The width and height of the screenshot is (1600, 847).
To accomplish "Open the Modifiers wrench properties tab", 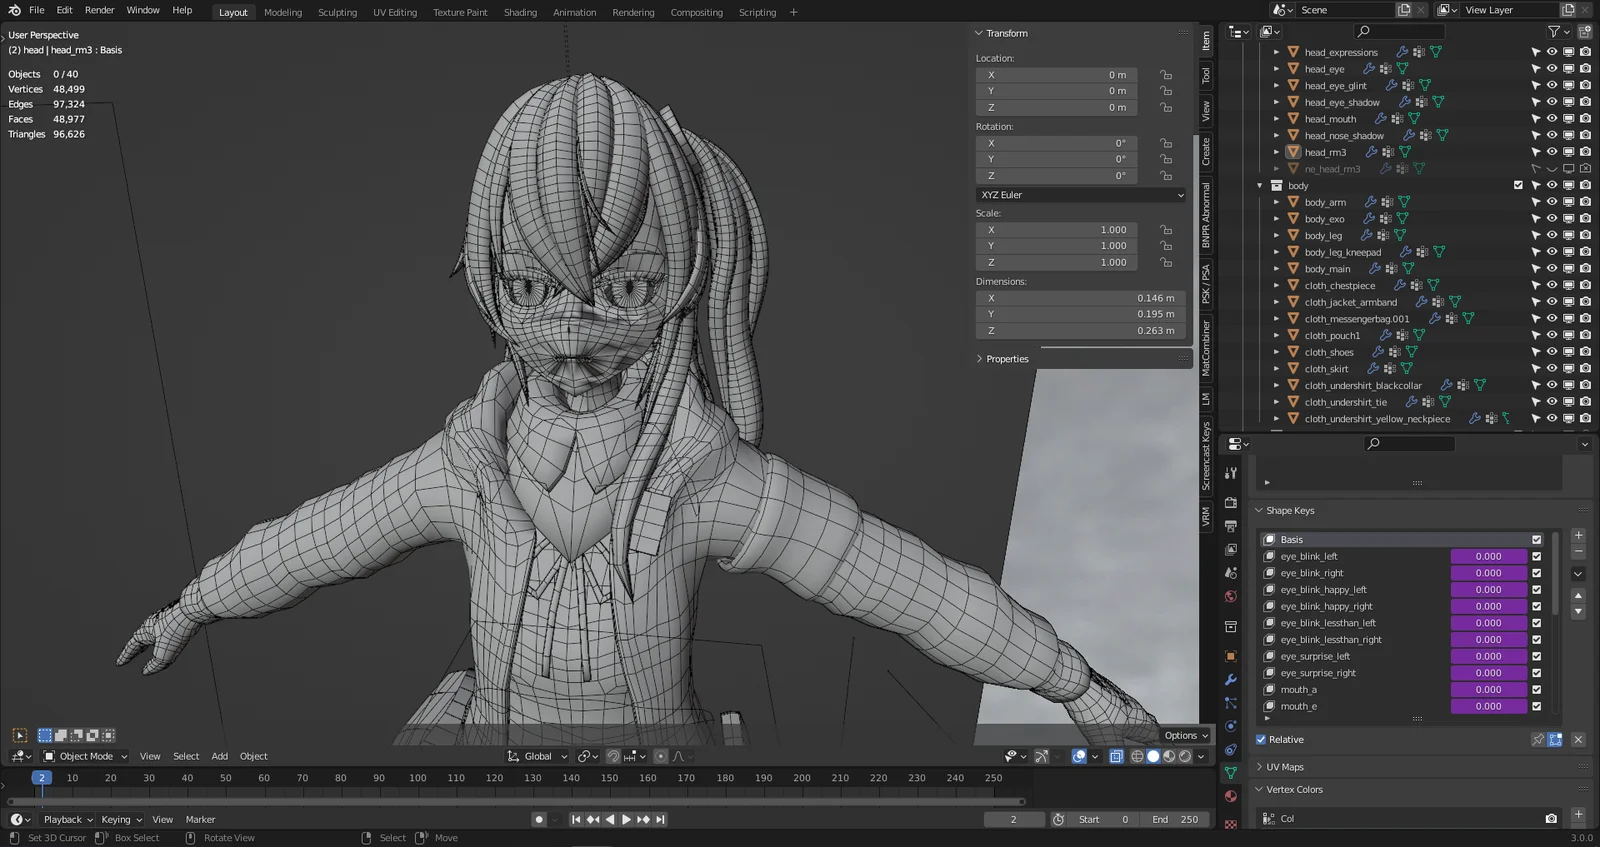I will pos(1231,680).
